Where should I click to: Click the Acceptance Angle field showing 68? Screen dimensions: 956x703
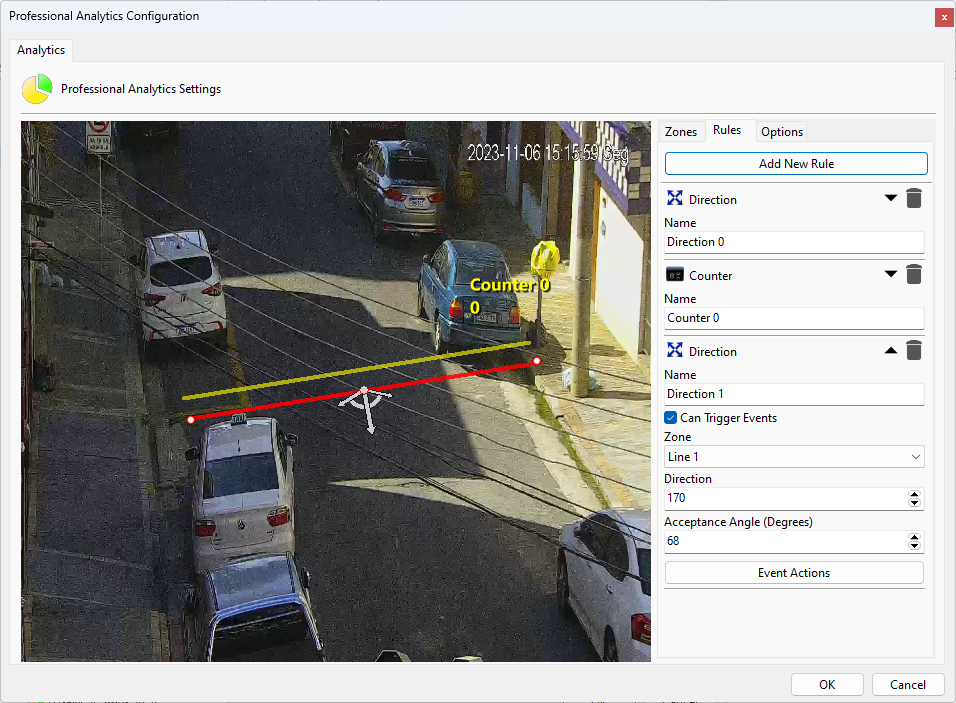(785, 541)
